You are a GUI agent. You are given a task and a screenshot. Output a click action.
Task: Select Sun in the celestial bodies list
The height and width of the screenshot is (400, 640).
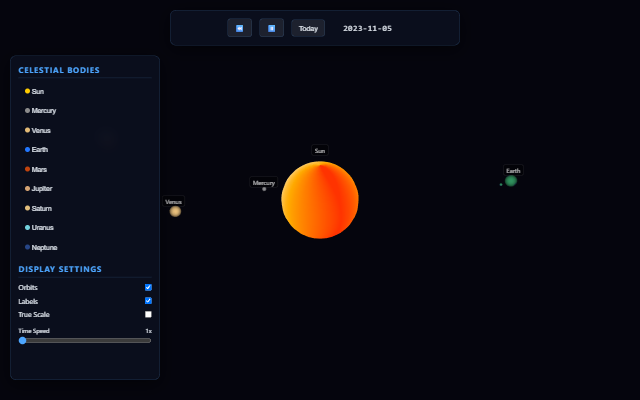tap(85, 91)
